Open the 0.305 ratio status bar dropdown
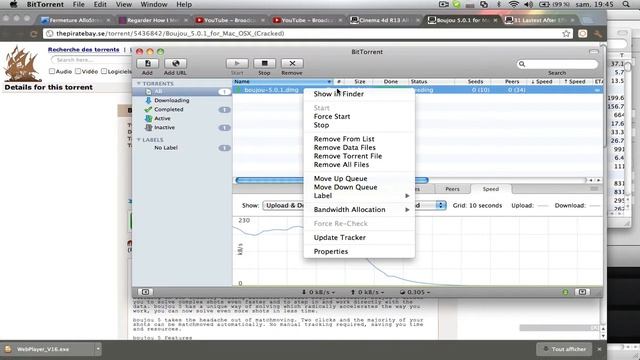The height and width of the screenshot is (360, 640). [x=415, y=292]
